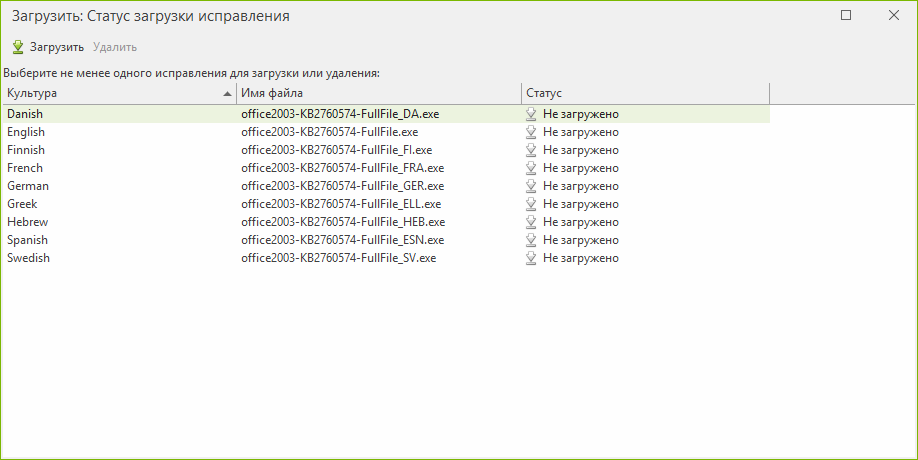Click the download status icon for English
Image resolution: width=918 pixels, height=460 pixels.
pyautogui.click(x=531, y=132)
